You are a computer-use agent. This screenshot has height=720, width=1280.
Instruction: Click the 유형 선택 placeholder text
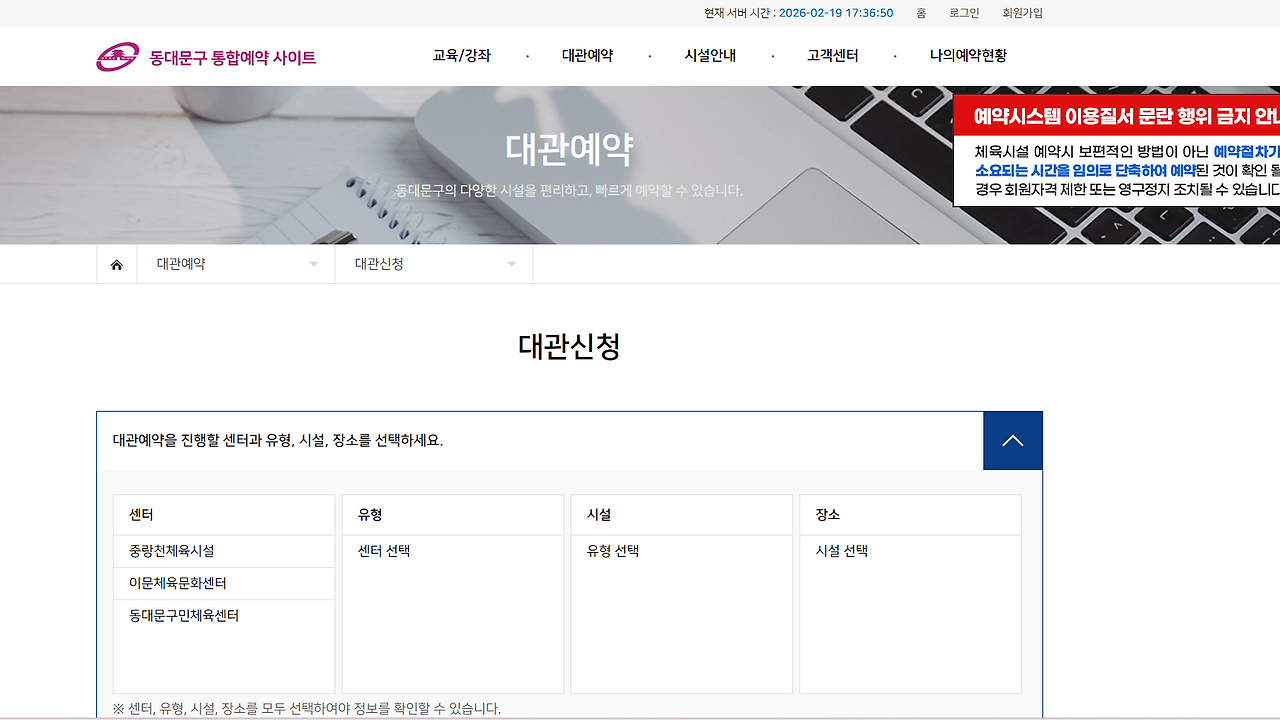pos(613,551)
